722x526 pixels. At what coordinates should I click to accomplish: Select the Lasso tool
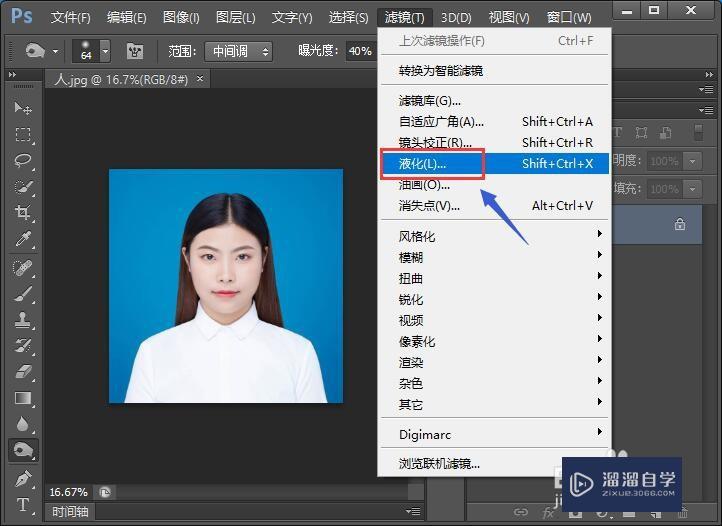23,160
